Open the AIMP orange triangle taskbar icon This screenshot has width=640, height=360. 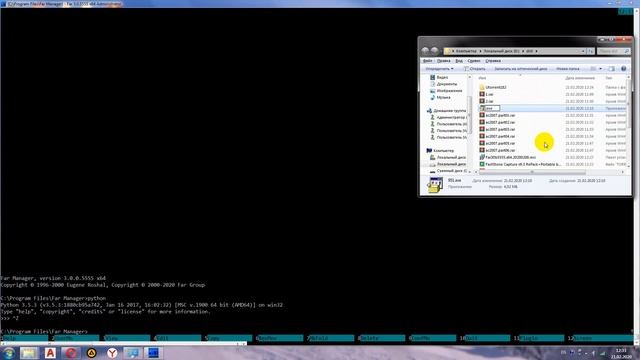[x=91, y=353]
